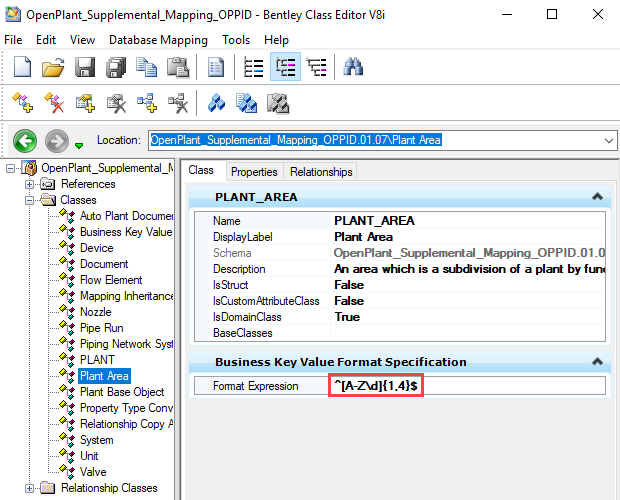Collapse the OpenPlant_Supplemental root node
Screen dimensions: 620x500
click(10, 168)
